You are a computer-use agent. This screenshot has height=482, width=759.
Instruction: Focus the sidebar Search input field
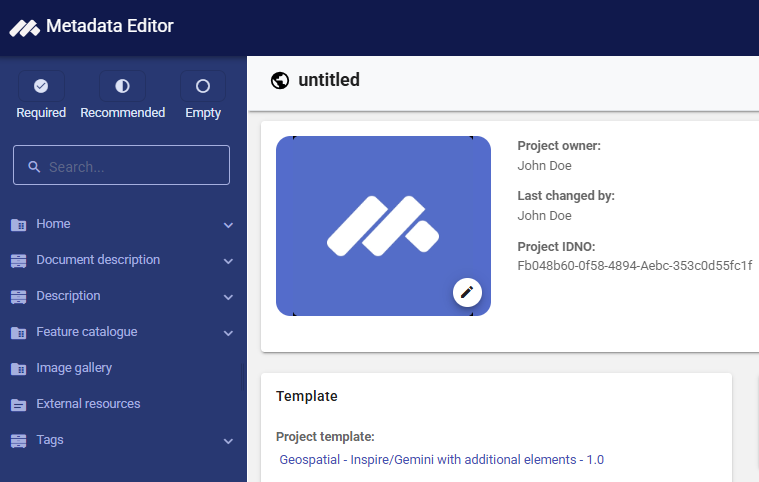130,166
